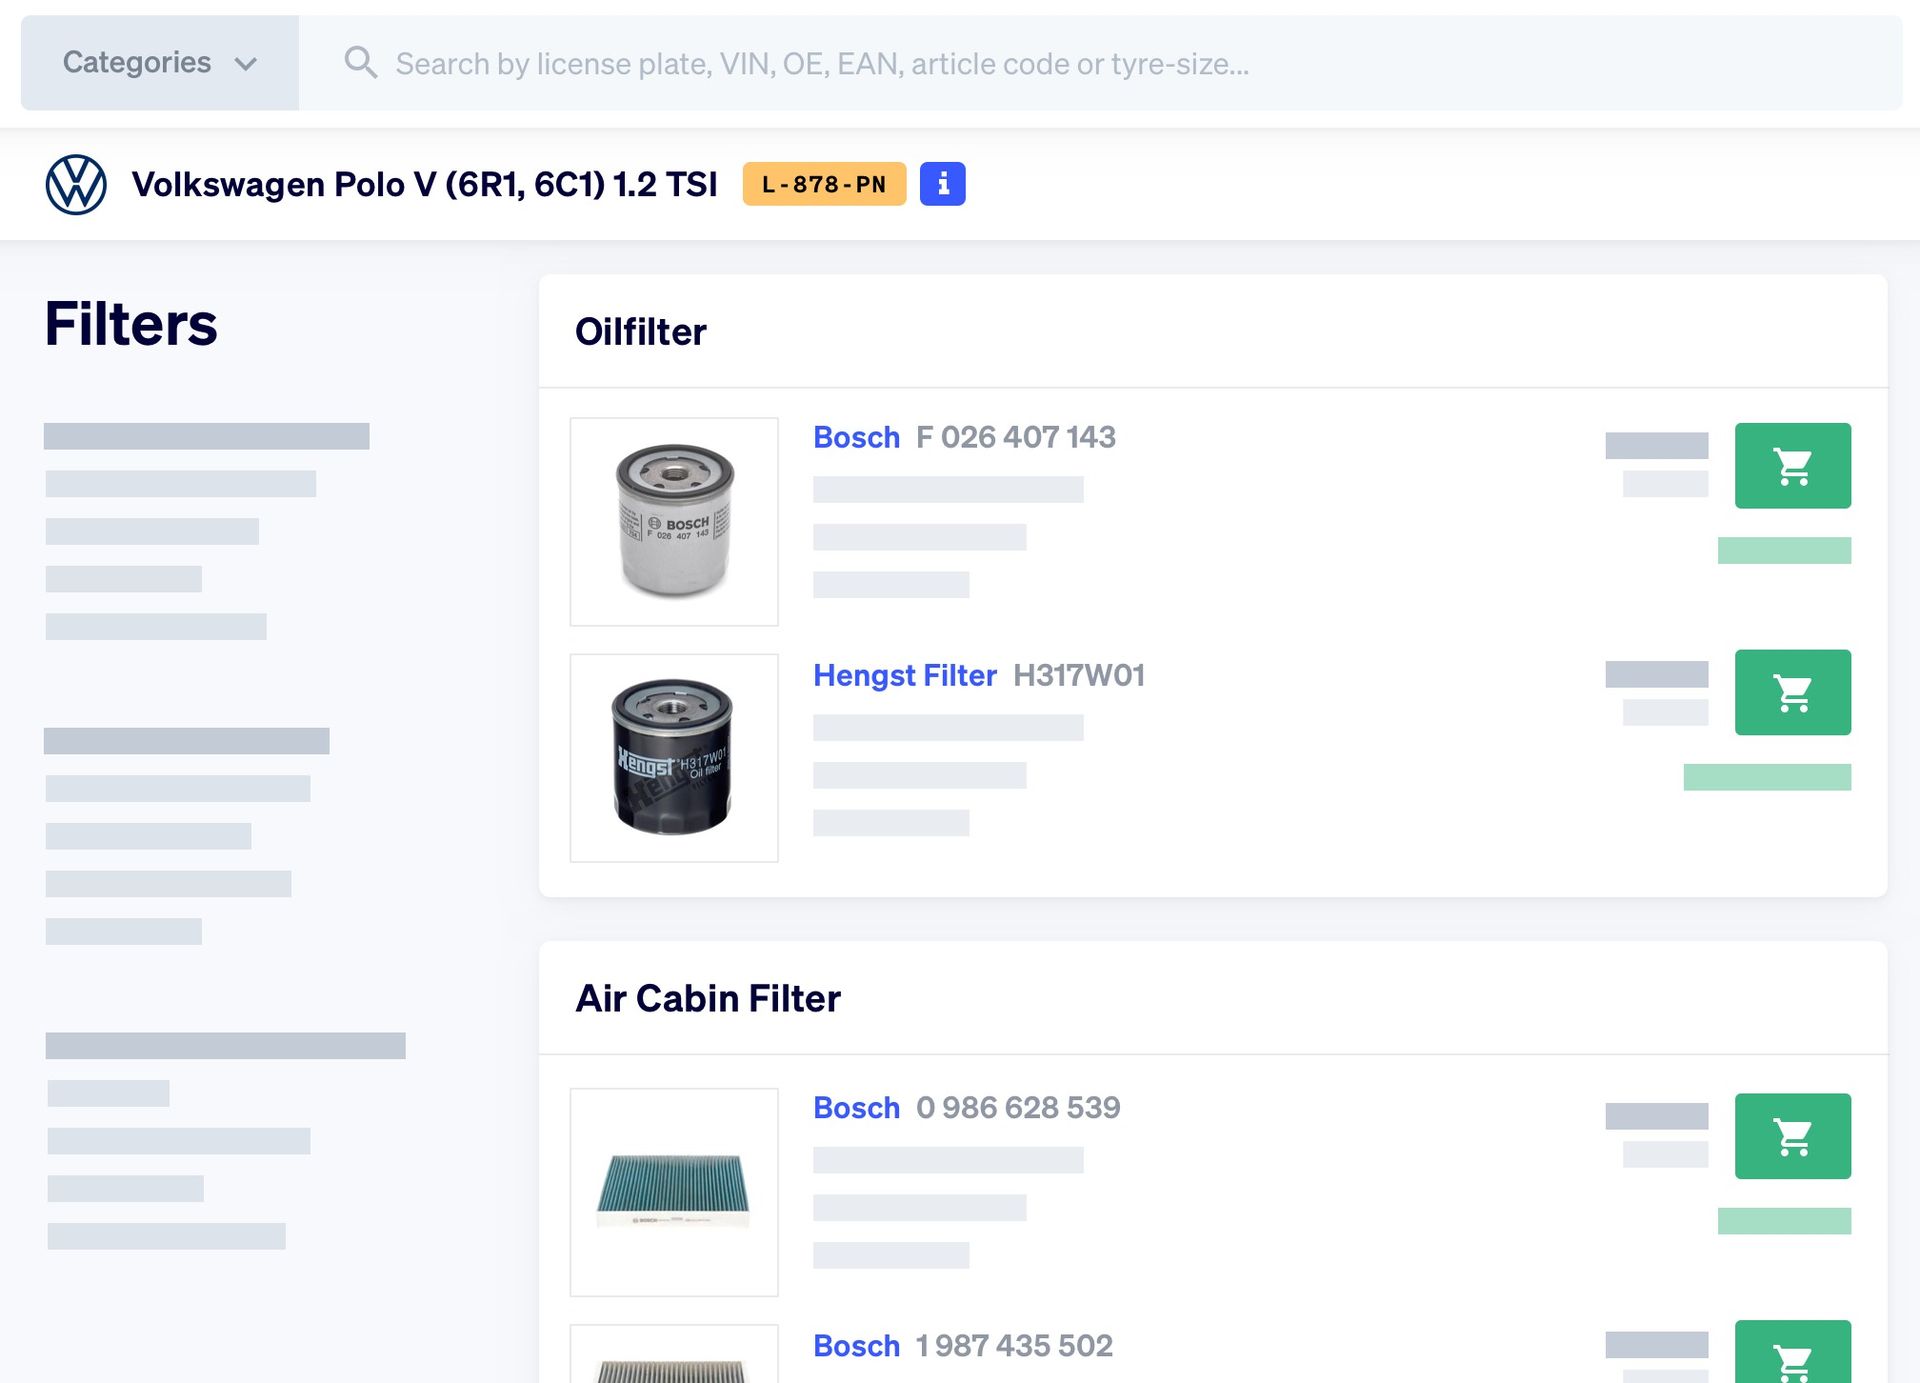Open the Bosch link for 1 987 435 502
Image resolution: width=1920 pixels, height=1383 pixels.
856,1346
